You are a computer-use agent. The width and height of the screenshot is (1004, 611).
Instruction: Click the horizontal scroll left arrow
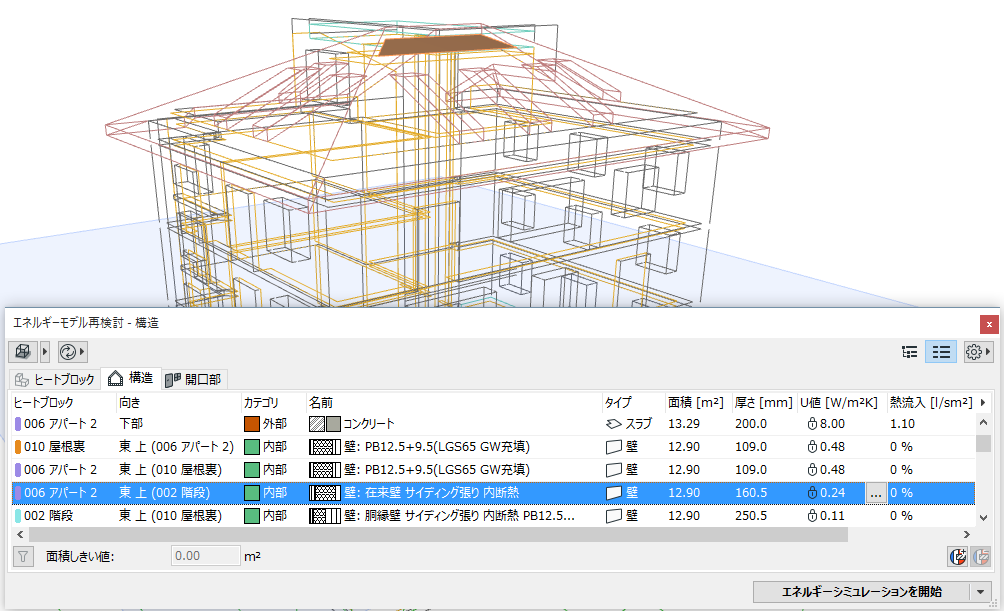pyautogui.click(x=20, y=534)
